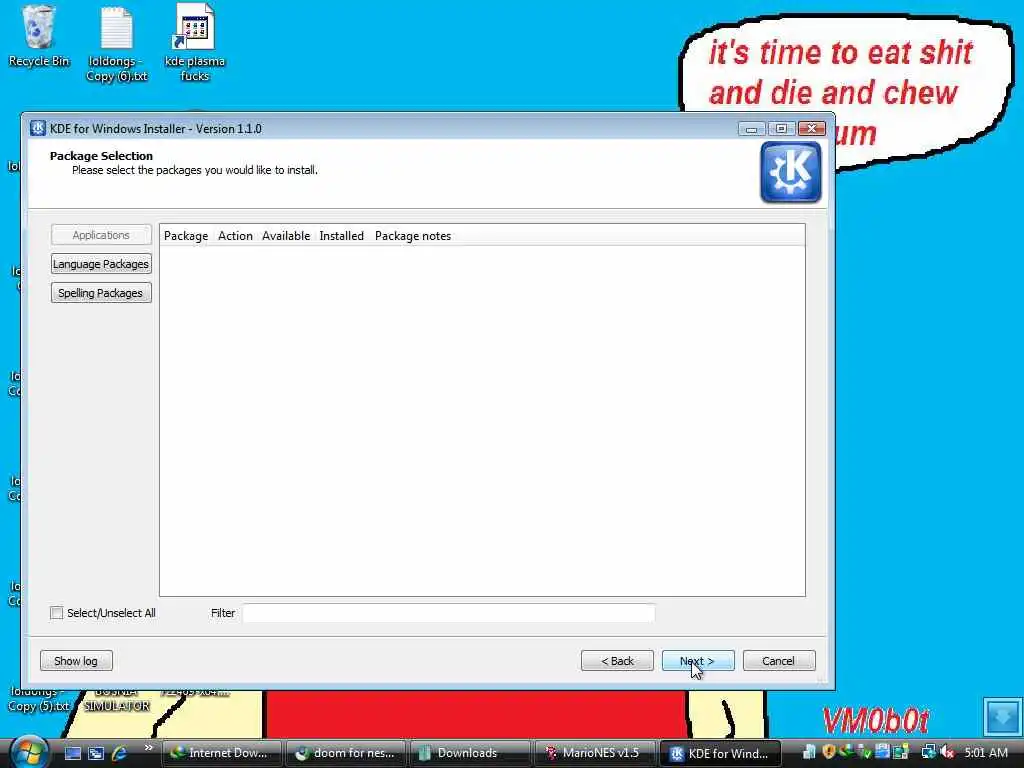Screen dimensions: 1024x768
Task: Click the muted volume tray icon
Action: (947, 752)
